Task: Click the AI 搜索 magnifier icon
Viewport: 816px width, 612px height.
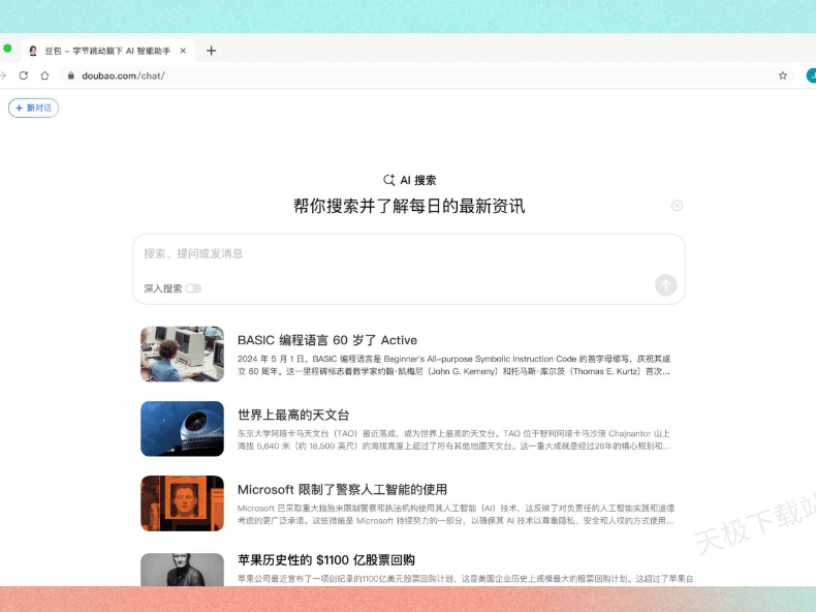Action: click(x=389, y=180)
